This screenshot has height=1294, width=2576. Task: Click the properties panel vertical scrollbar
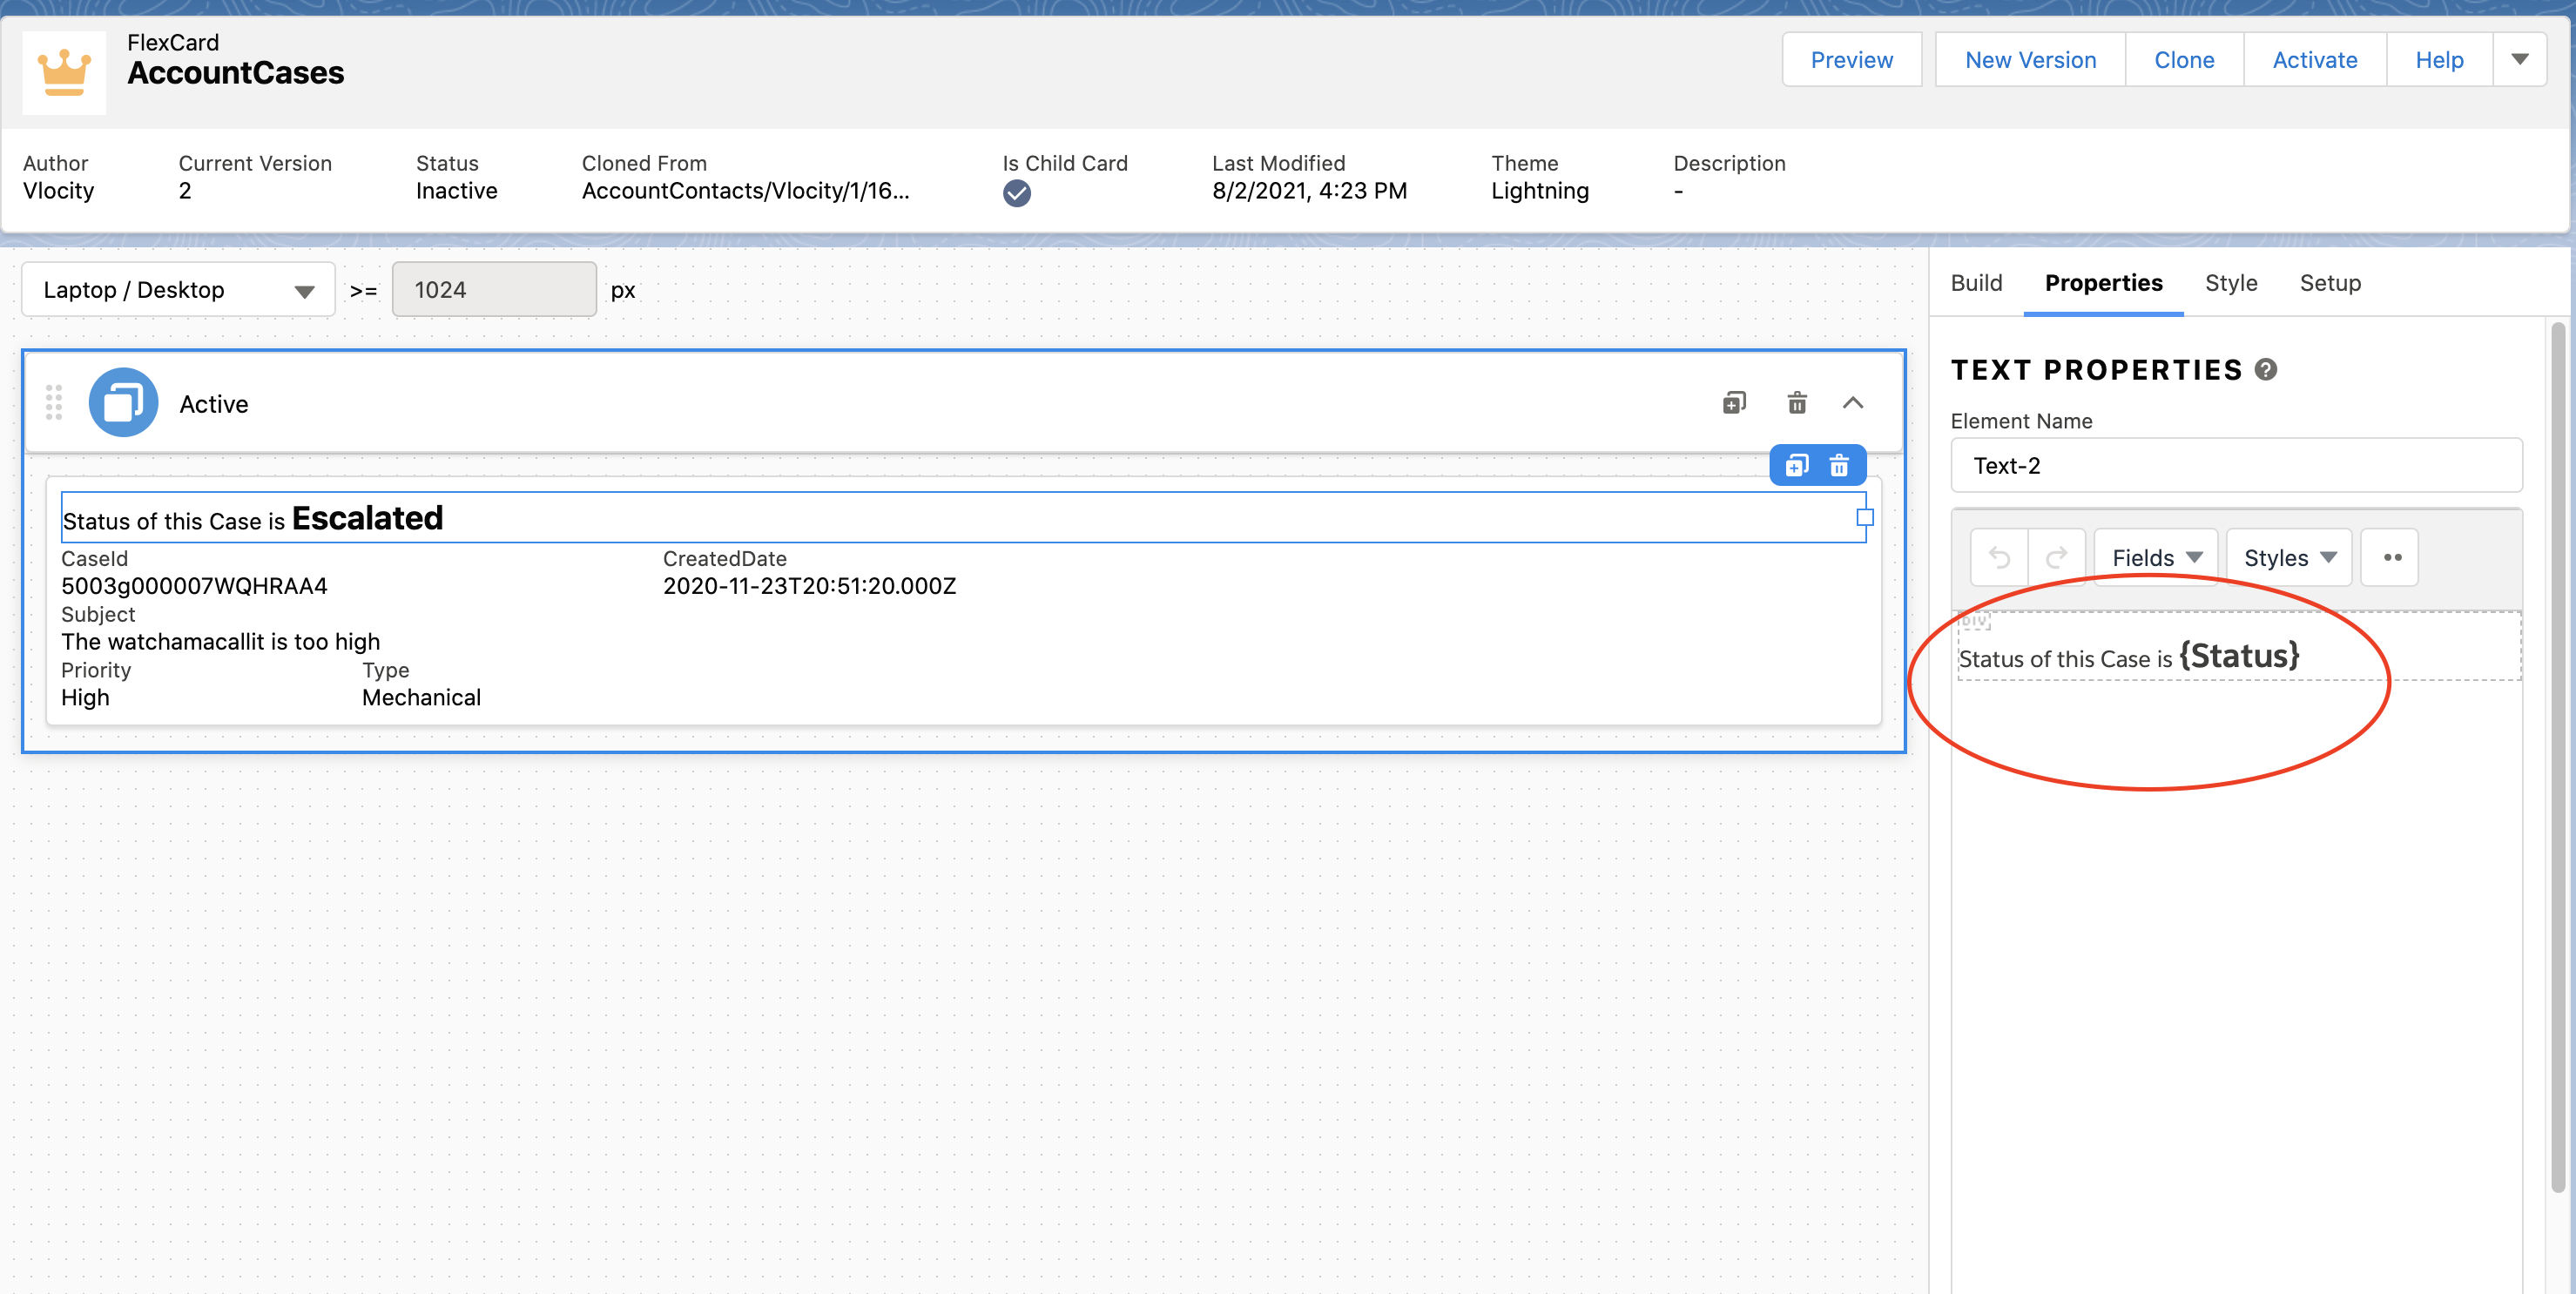(x=2558, y=757)
